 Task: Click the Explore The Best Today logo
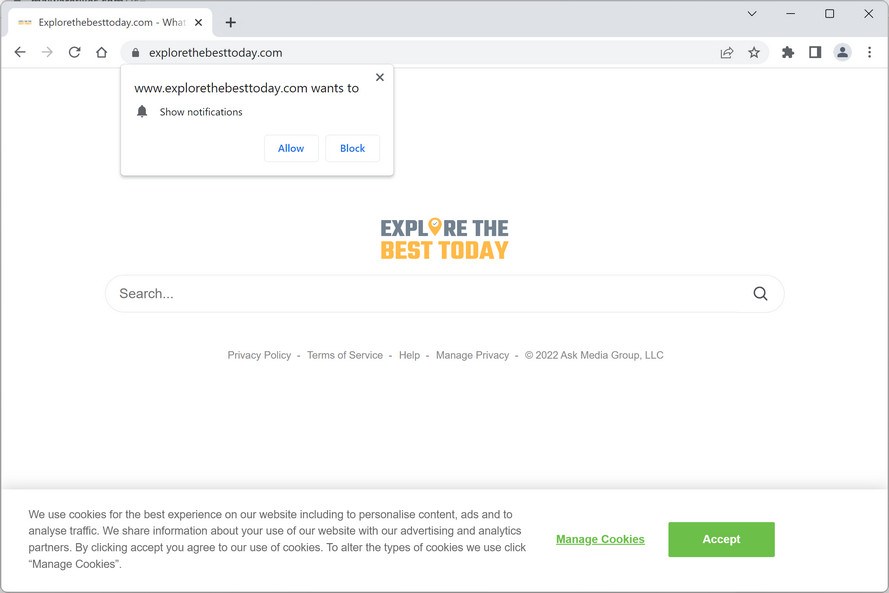point(444,239)
